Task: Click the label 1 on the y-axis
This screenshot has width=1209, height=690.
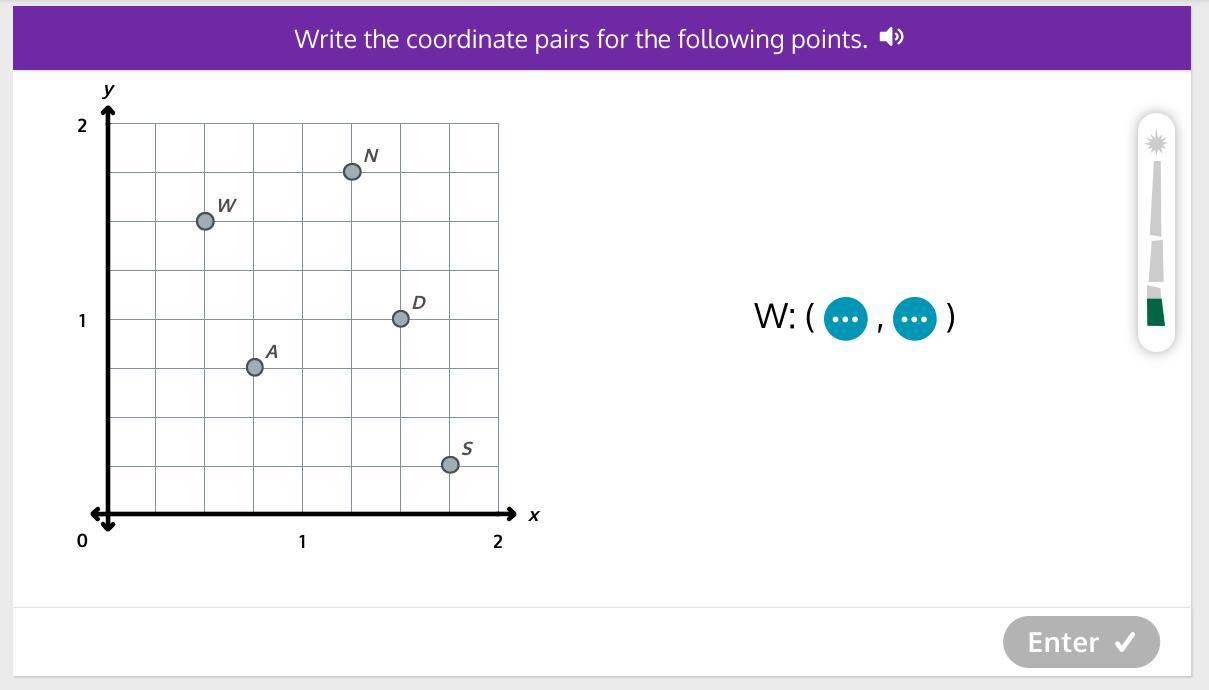Action: coord(82,321)
